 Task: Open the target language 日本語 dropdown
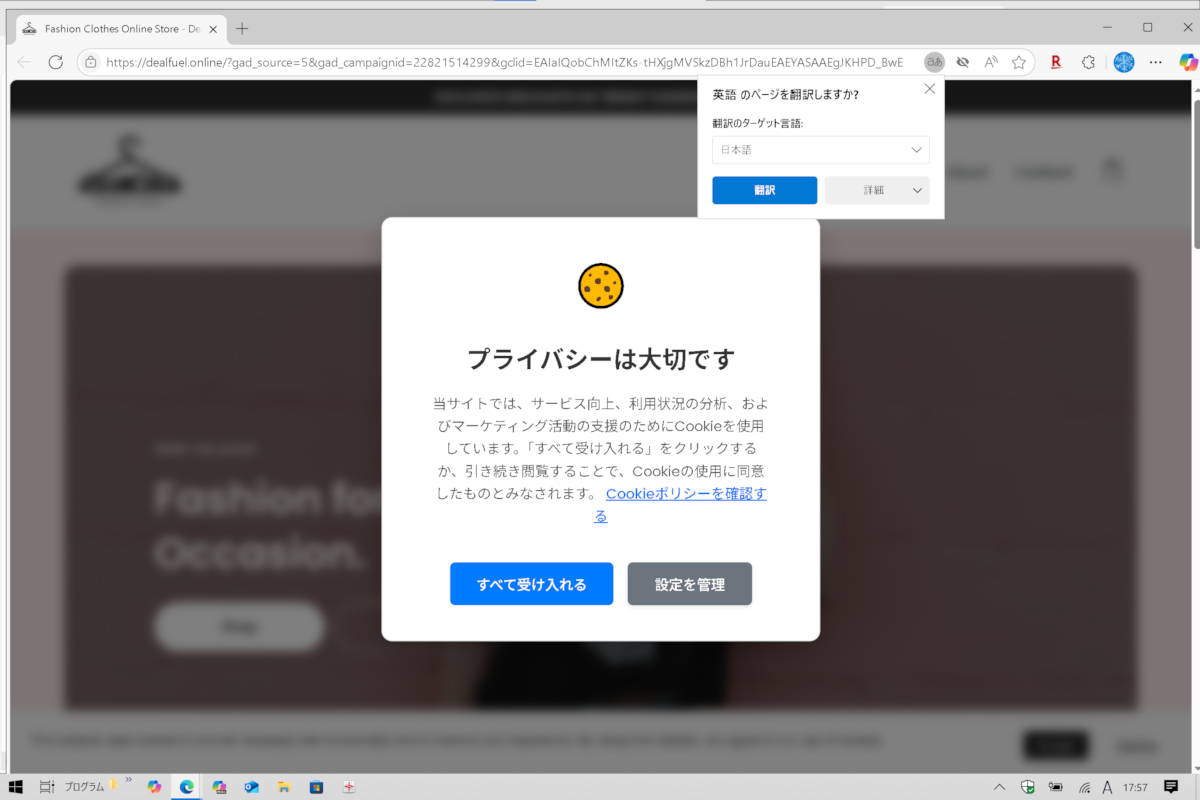[821, 150]
